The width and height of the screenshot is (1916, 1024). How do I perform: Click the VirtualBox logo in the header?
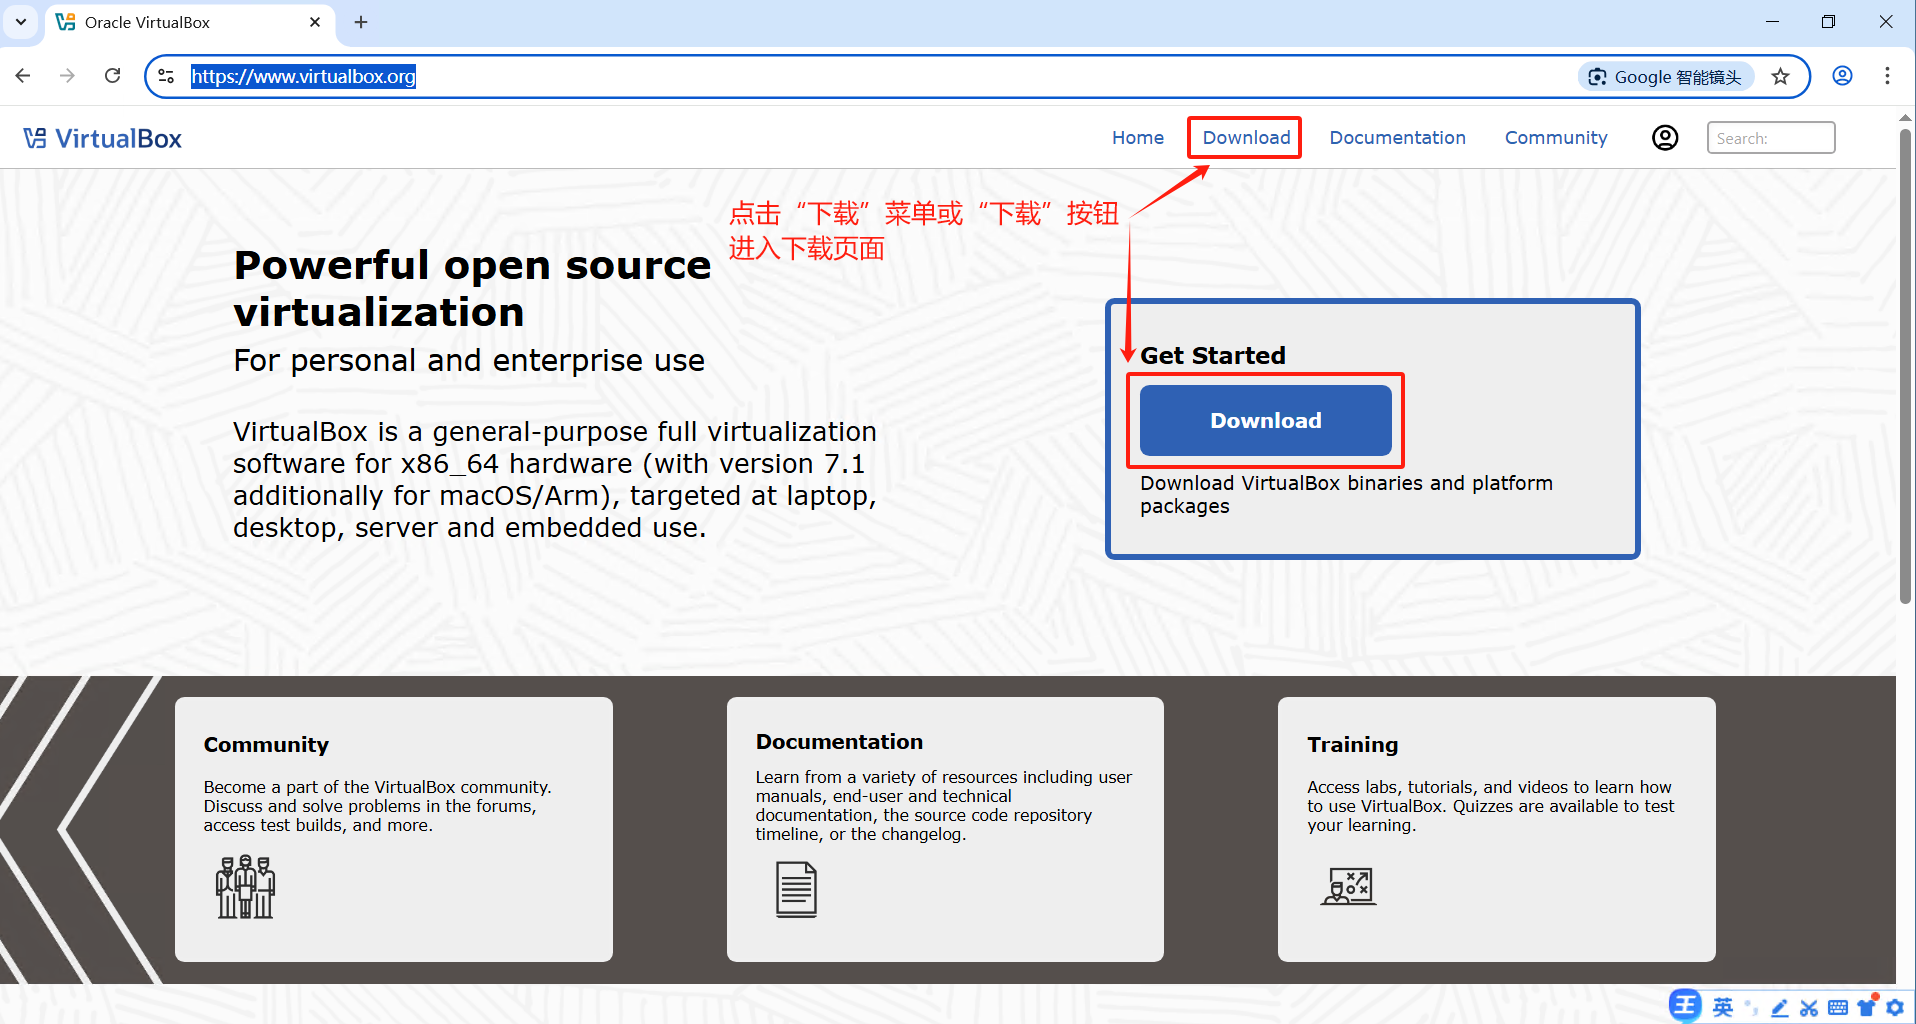[103, 138]
